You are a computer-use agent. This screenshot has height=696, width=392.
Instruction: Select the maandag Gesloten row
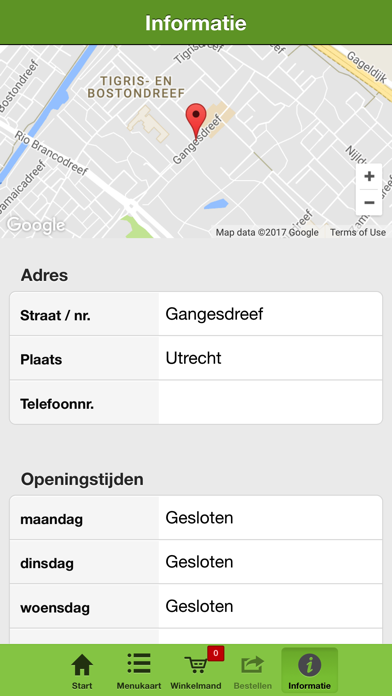click(196, 518)
